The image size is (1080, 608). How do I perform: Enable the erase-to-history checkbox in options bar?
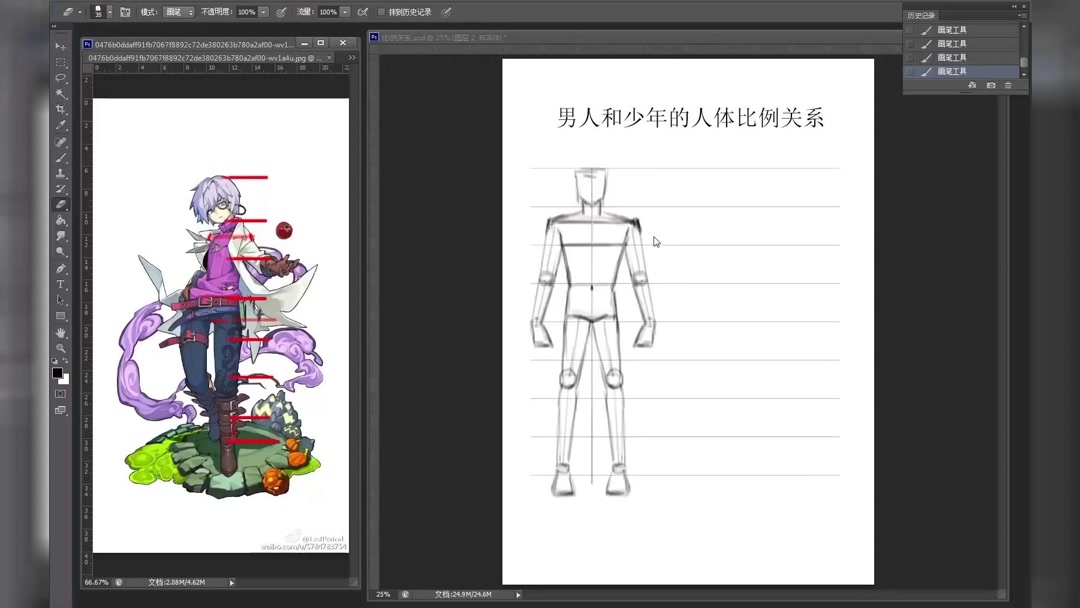pos(380,11)
